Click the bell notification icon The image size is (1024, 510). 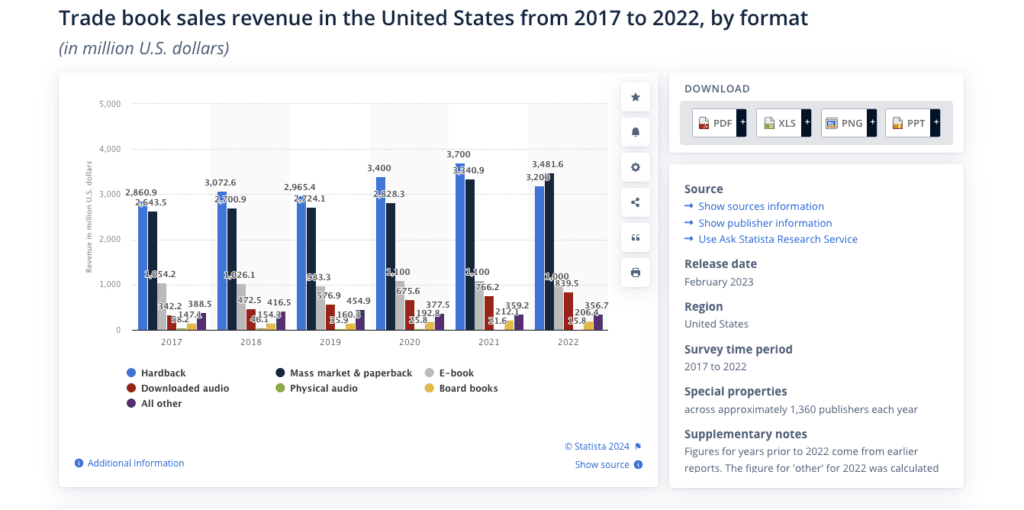[x=635, y=132]
